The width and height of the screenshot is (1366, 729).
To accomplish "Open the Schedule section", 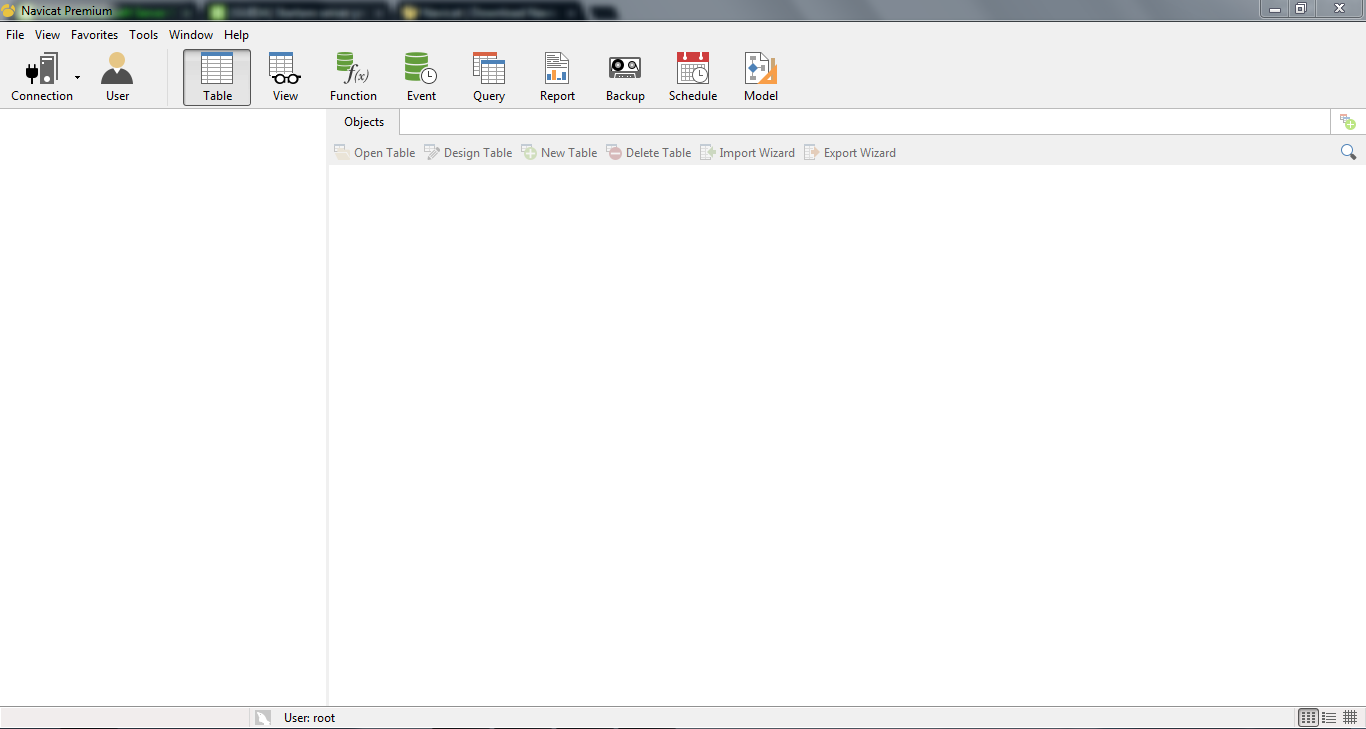I will 693,78.
